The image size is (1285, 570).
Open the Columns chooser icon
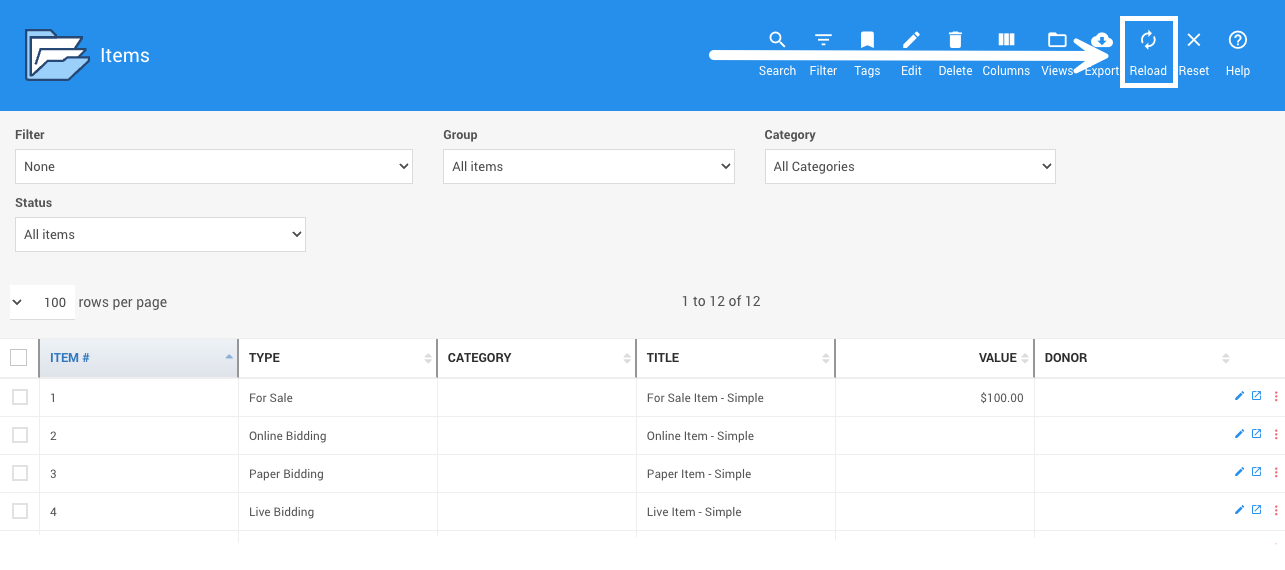pos(1006,40)
